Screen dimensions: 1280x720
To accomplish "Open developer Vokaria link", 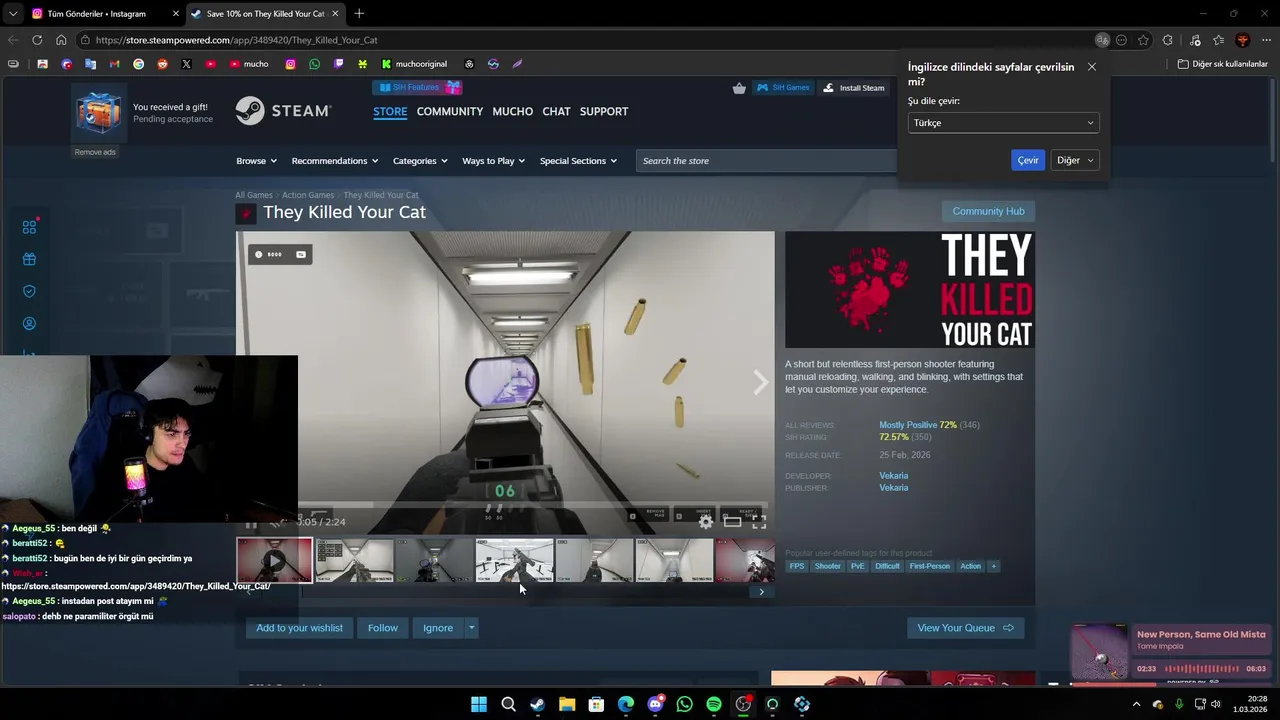I will (894, 476).
